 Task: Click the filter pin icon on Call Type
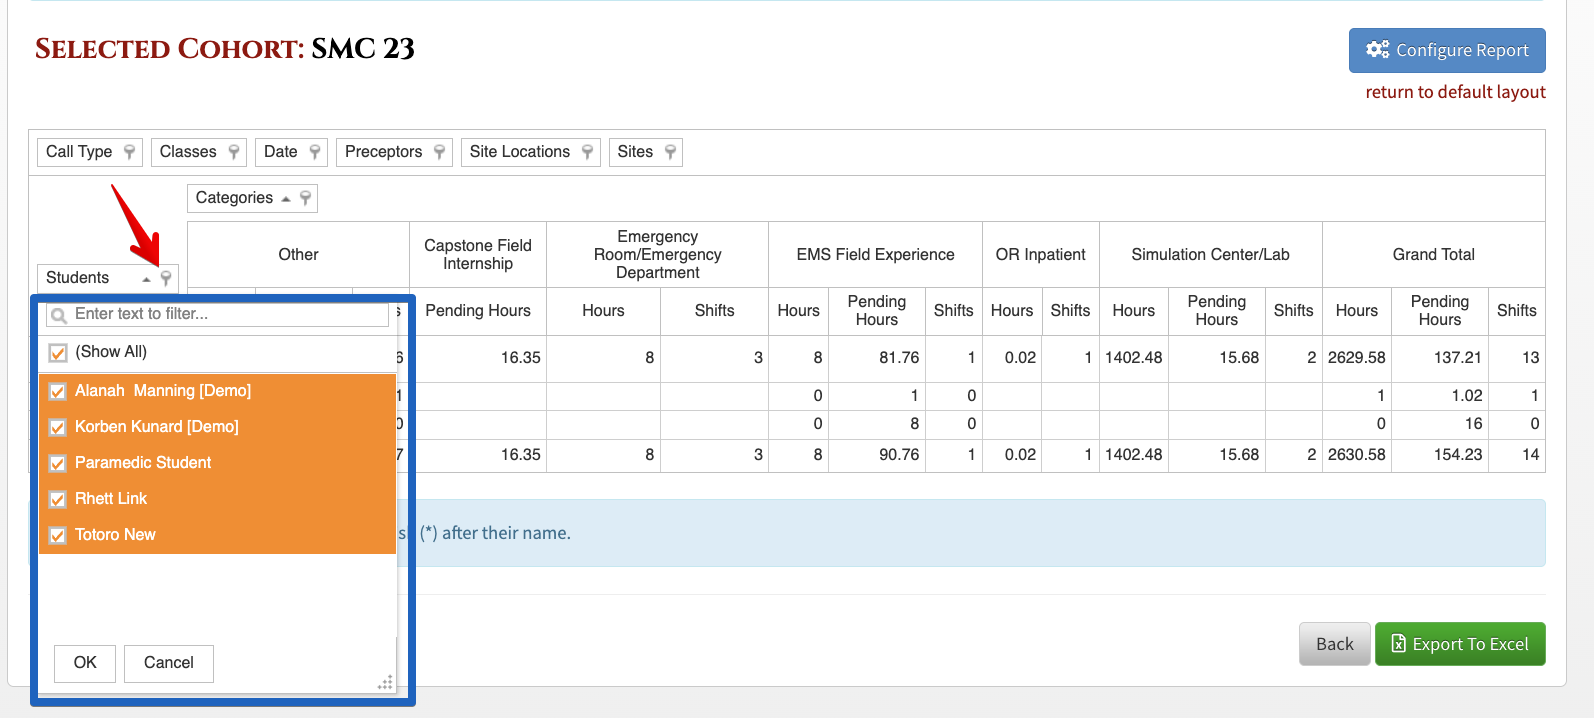pyautogui.click(x=129, y=152)
